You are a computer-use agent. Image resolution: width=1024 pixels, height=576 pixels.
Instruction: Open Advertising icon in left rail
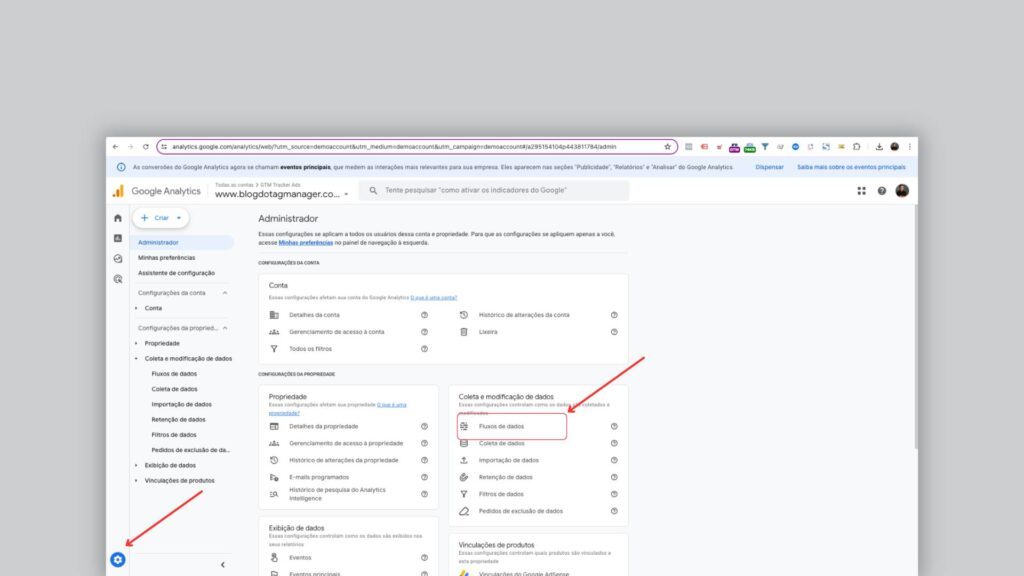coord(118,279)
